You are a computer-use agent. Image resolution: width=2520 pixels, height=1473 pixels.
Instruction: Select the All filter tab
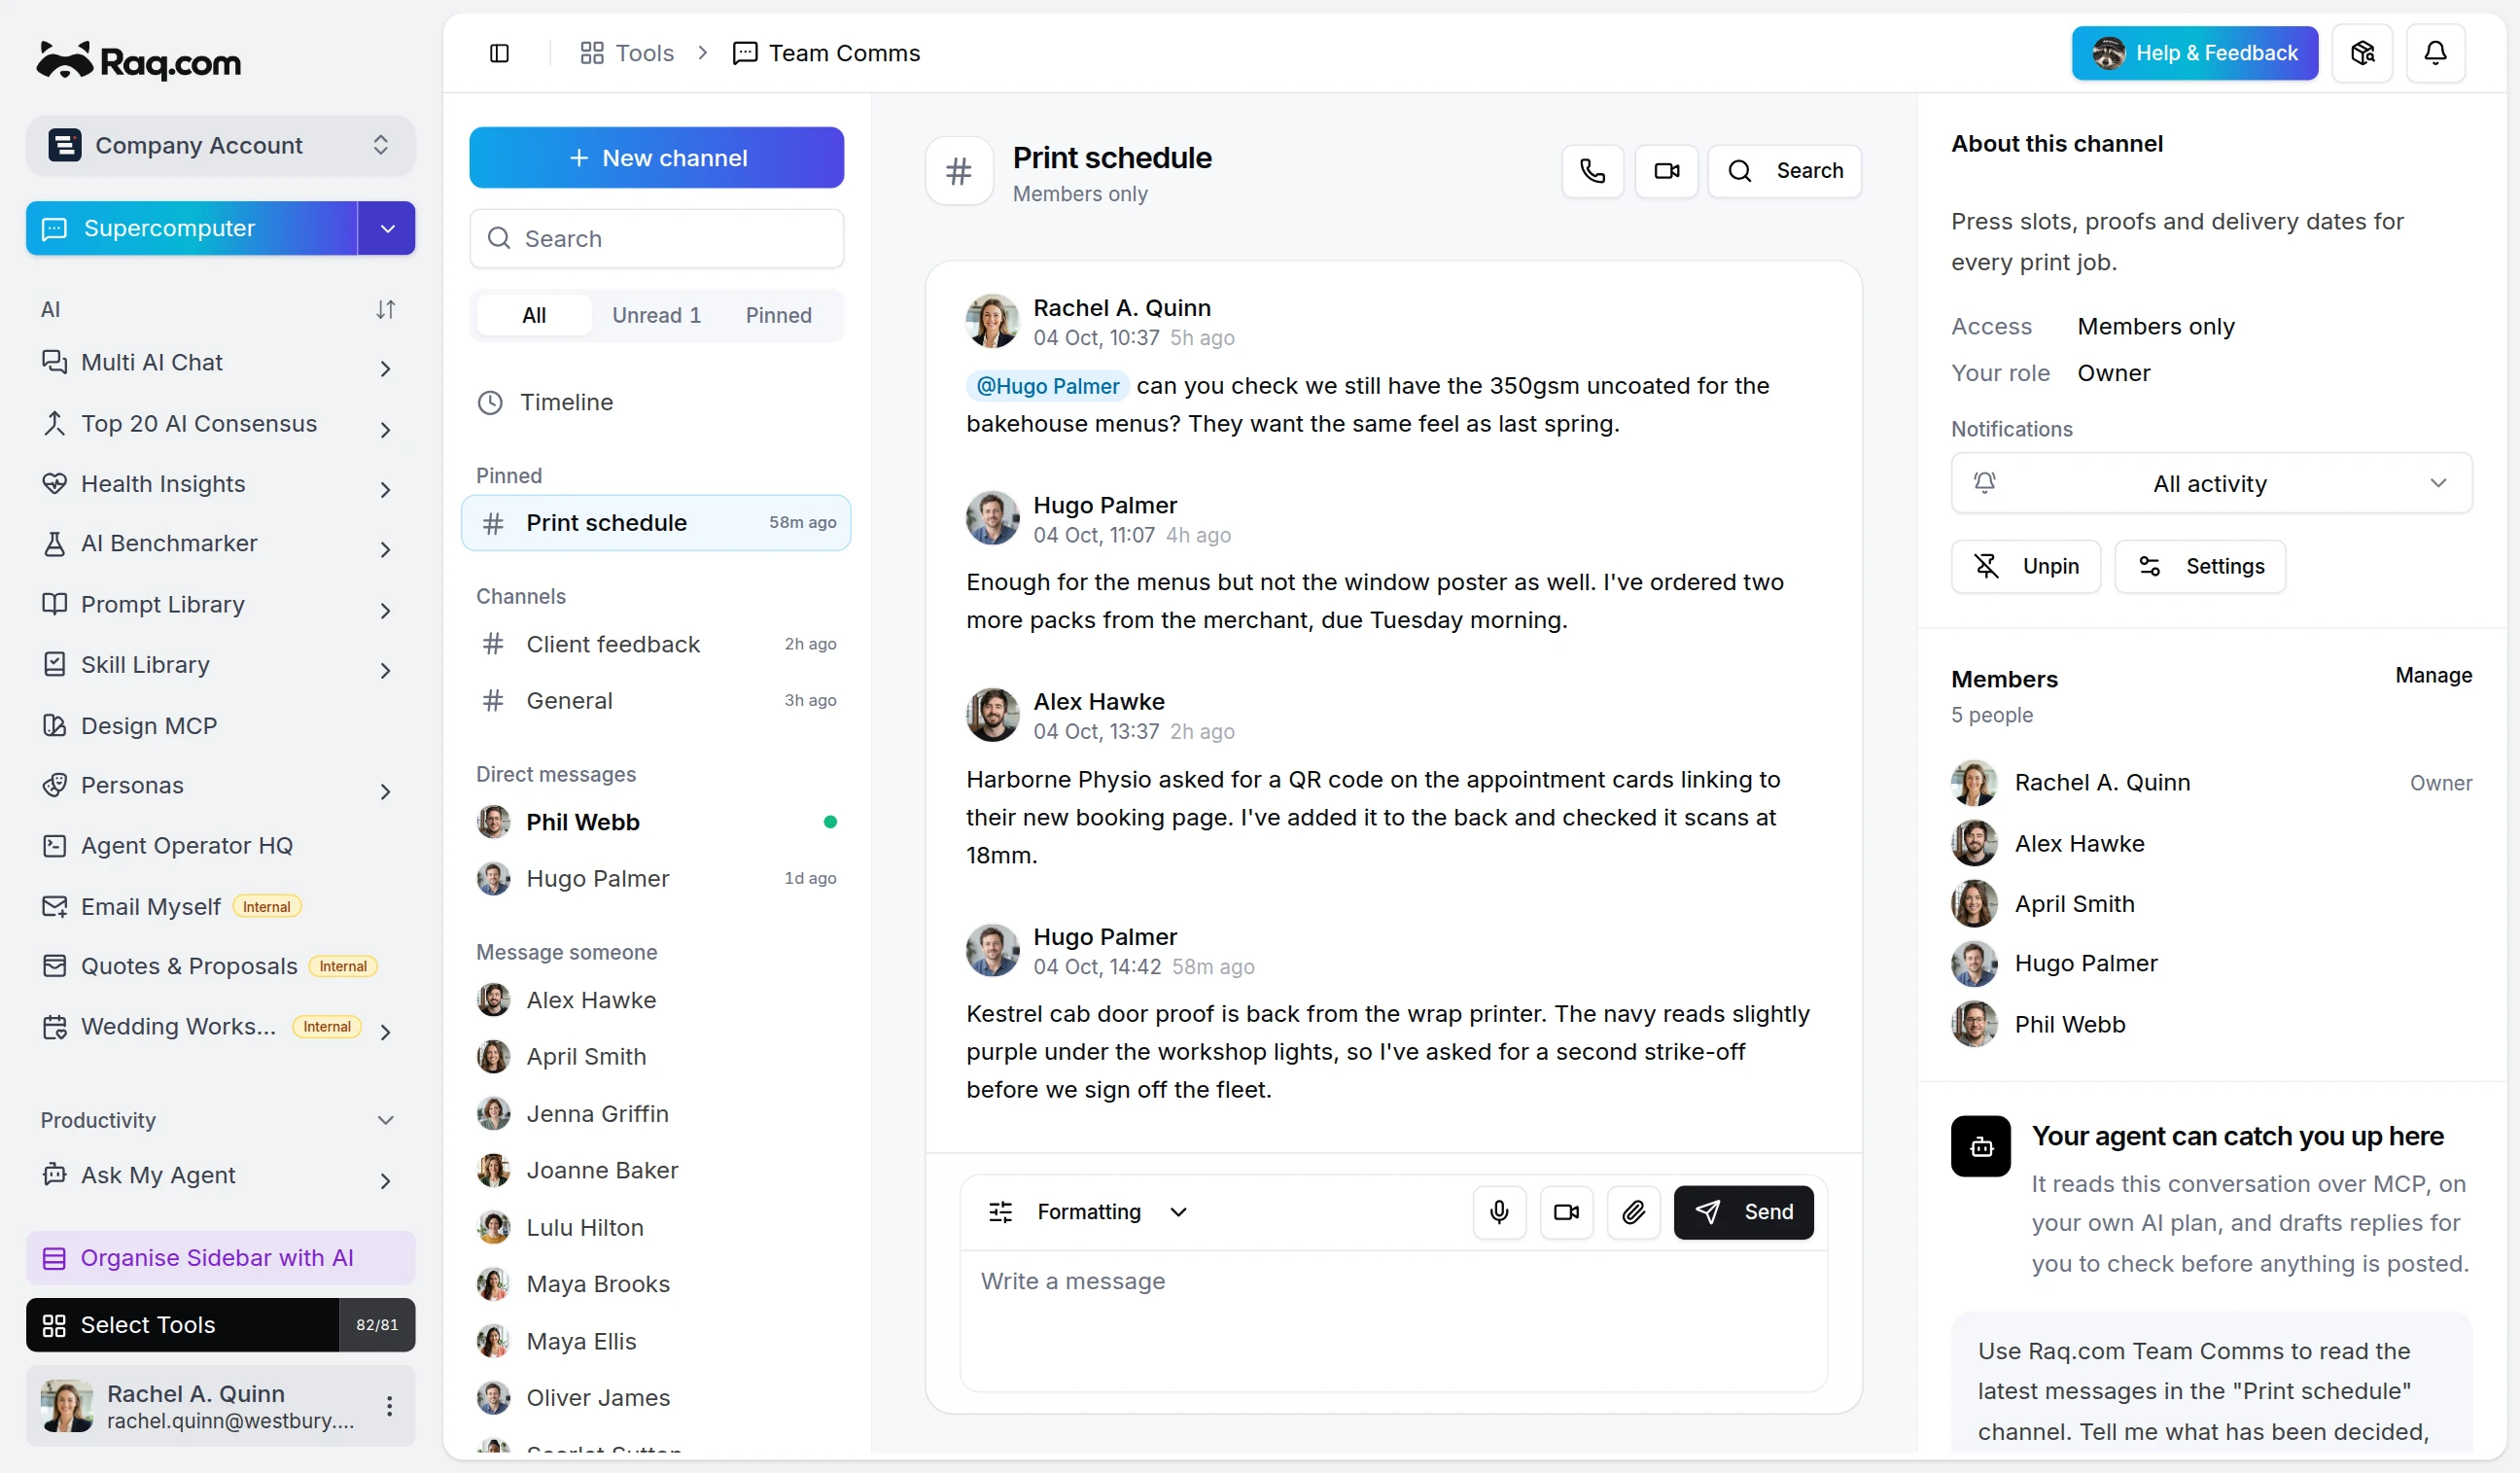(x=533, y=315)
